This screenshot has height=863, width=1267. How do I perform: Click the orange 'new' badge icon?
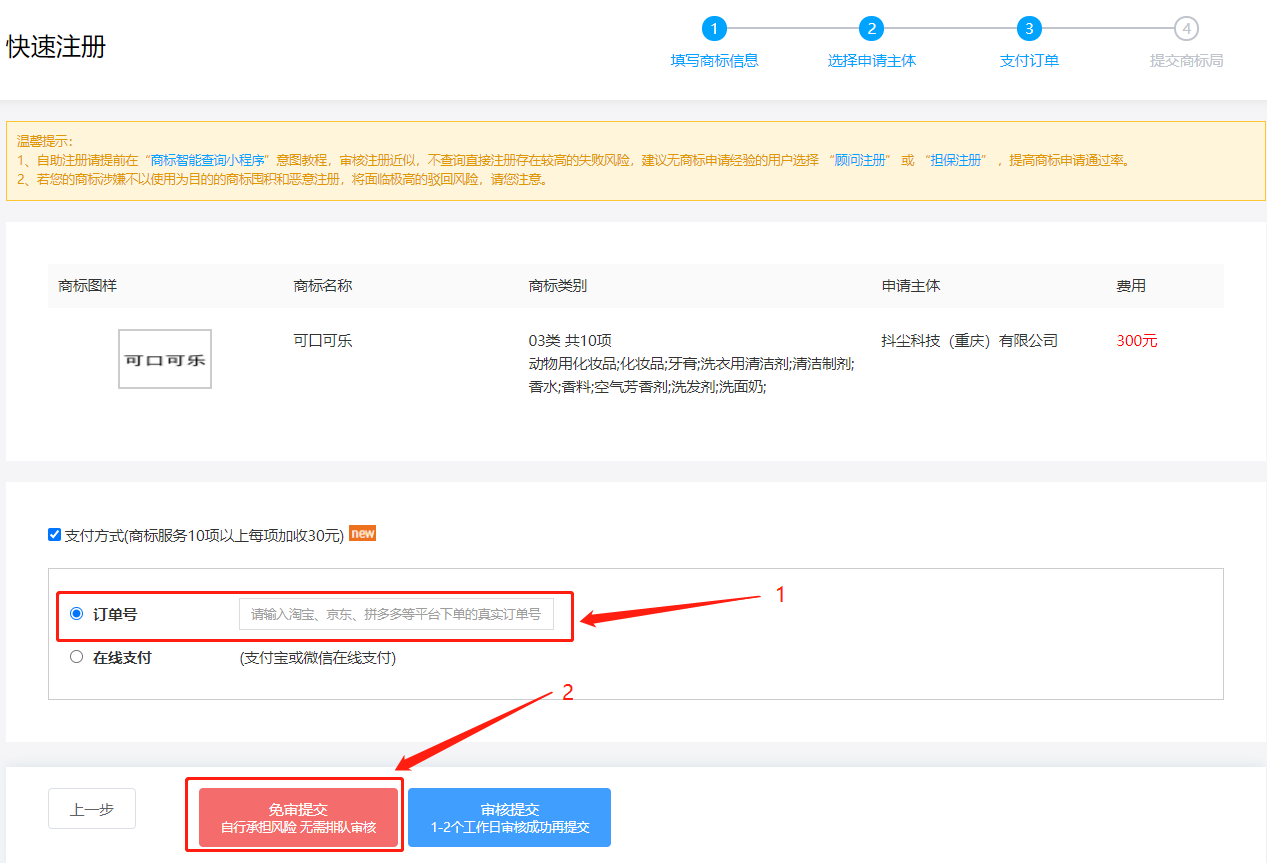pos(363,534)
